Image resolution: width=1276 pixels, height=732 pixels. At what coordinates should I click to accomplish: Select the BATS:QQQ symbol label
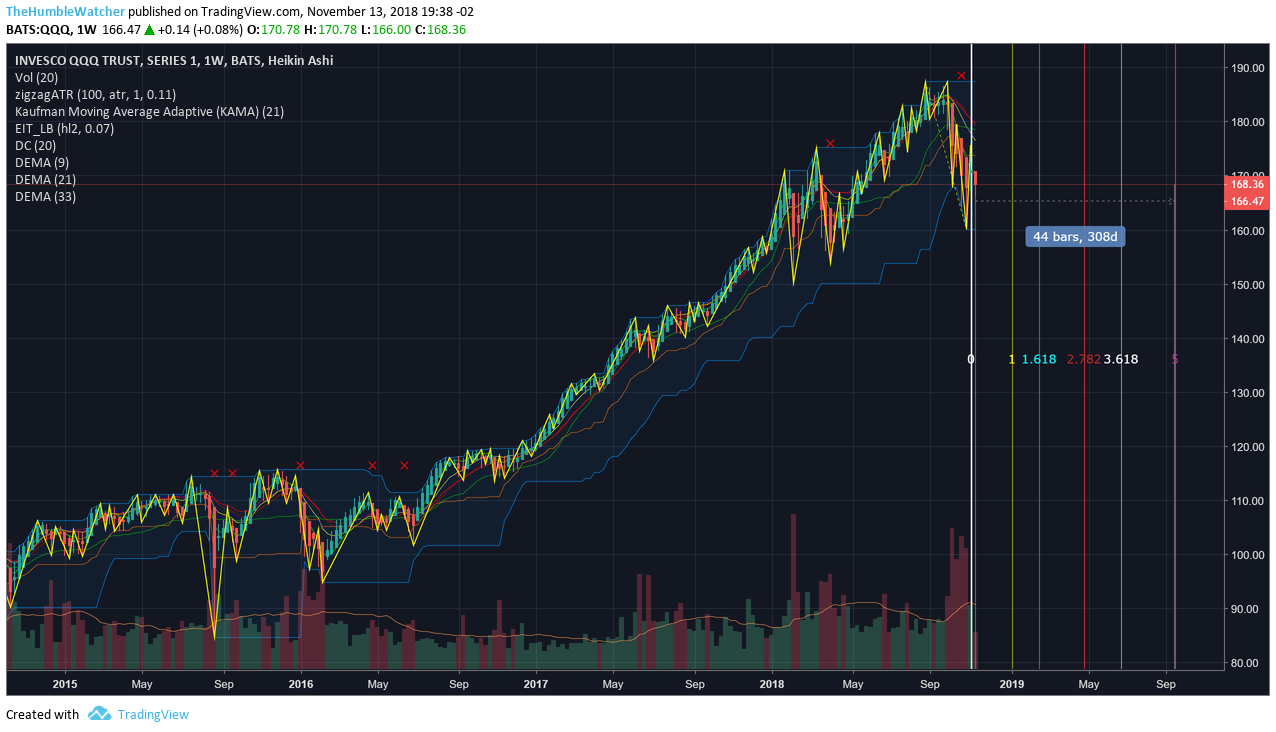(x=40, y=29)
